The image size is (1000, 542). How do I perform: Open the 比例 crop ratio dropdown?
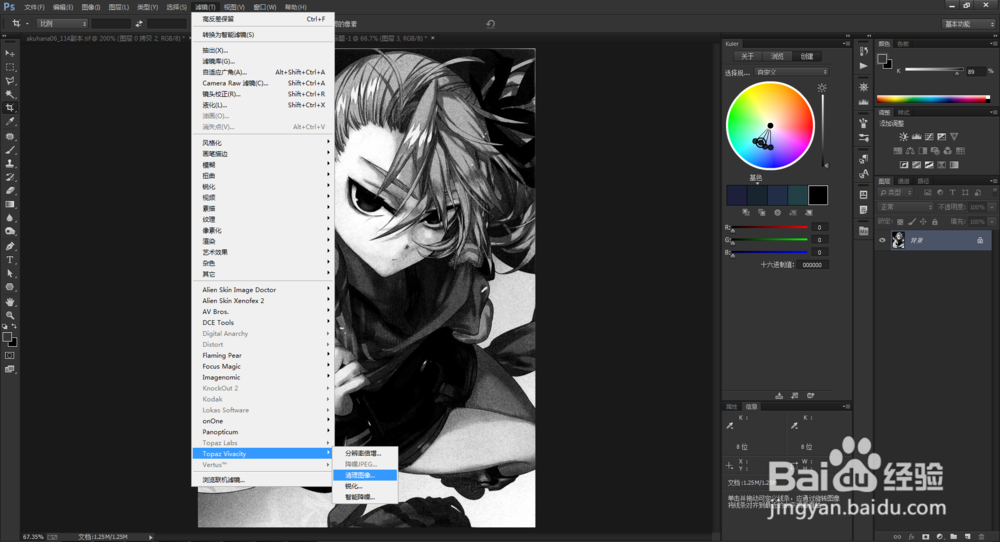click(x=62, y=24)
